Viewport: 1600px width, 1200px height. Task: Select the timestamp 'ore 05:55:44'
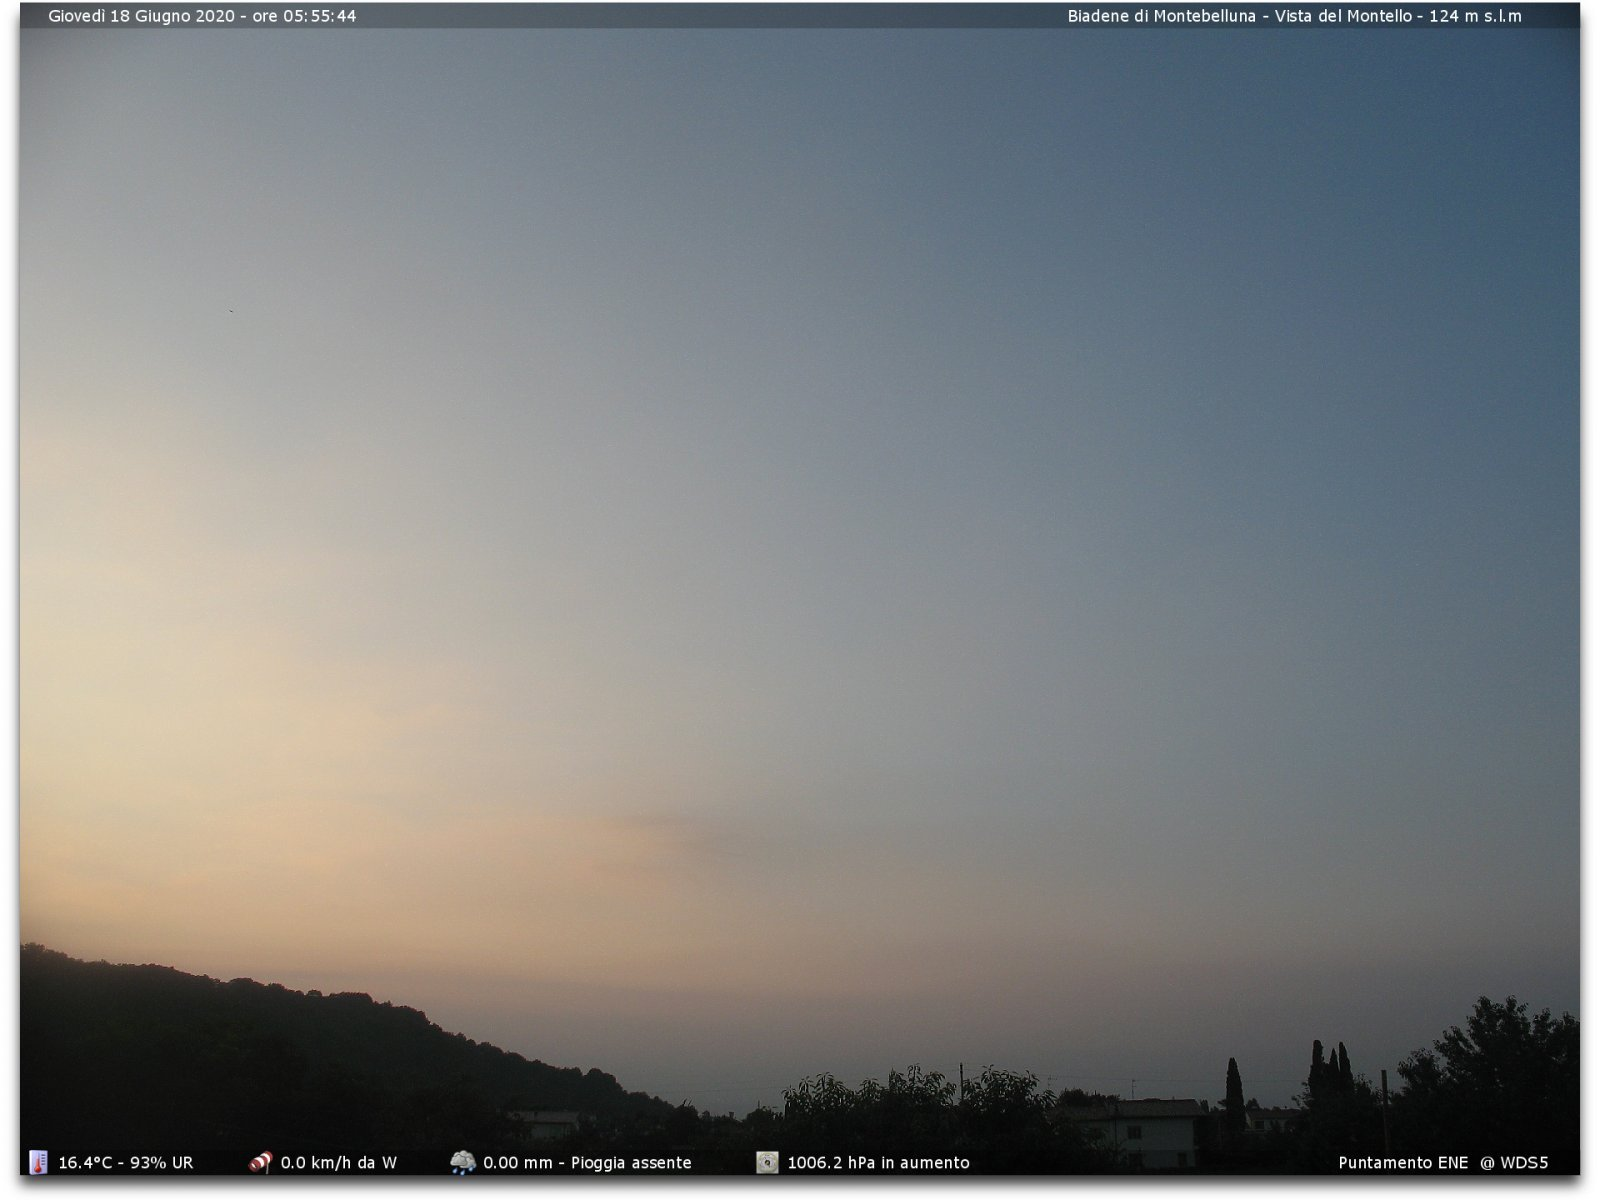tap(304, 16)
